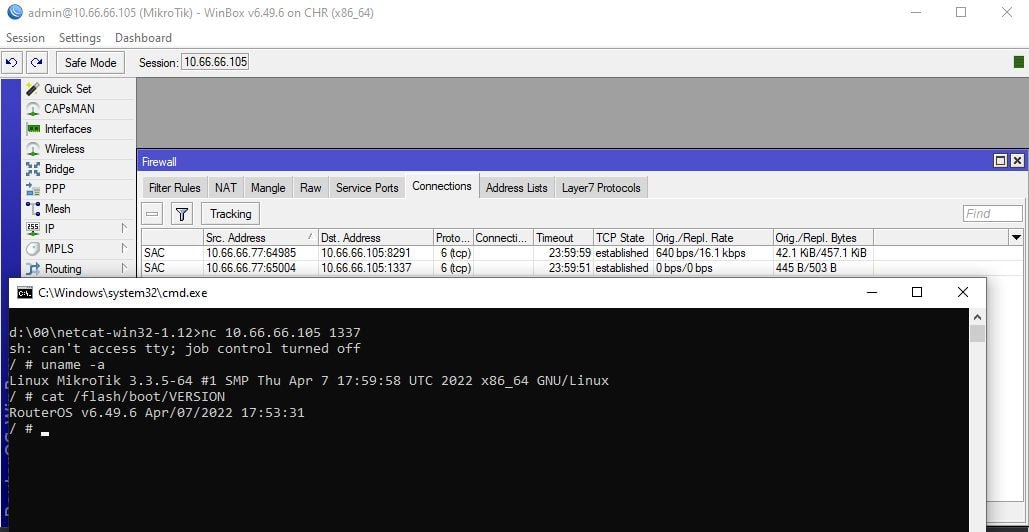Click the Redo arrow in WinBox toolbar
The image size is (1029, 532).
click(37, 63)
